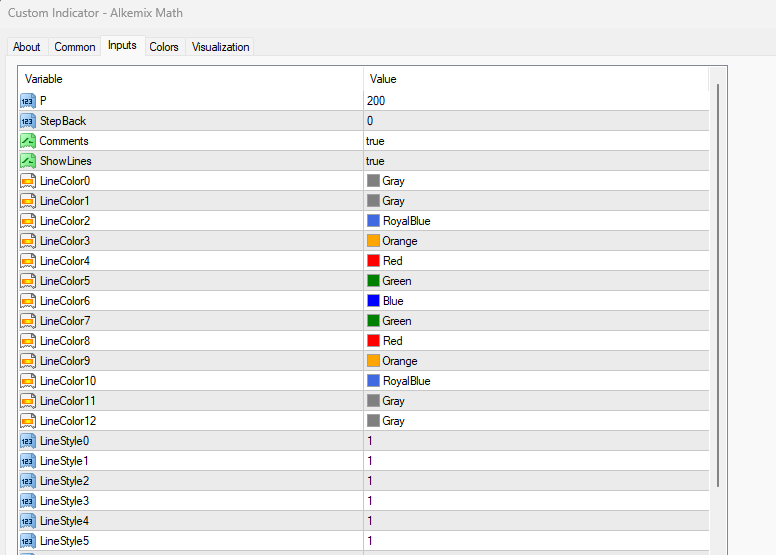The height and width of the screenshot is (555, 776).
Task: Toggle the ShowLines true value
Action: [375, 161]
